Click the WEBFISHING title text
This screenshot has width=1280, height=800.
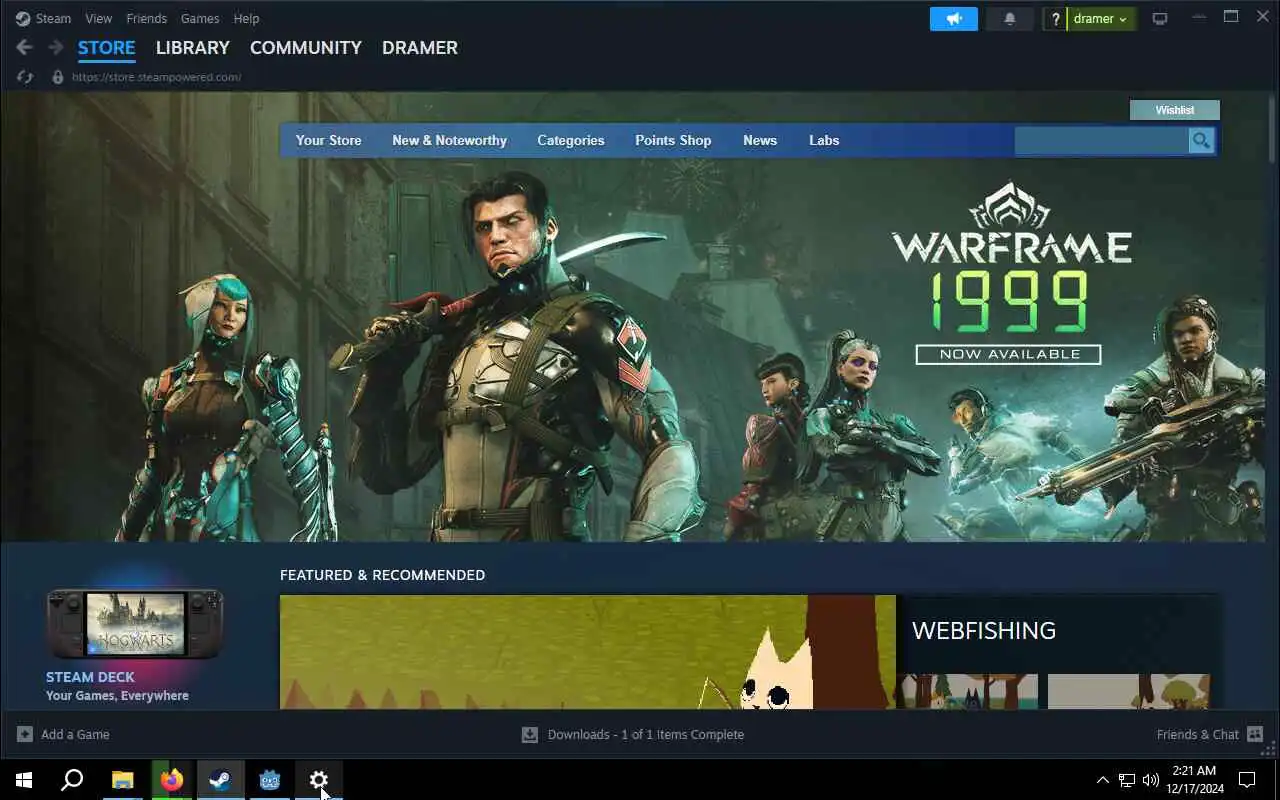(984, 631)
